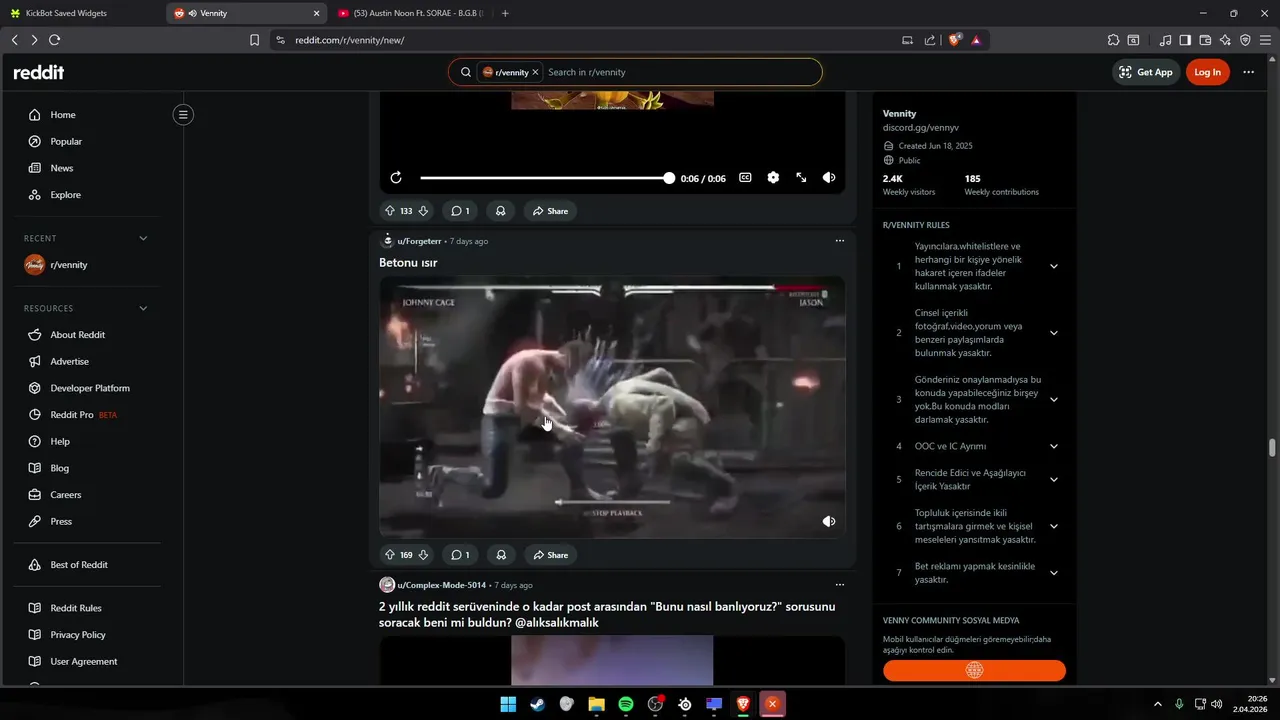Make the top video fullscreen

click(x=801, y=178)
